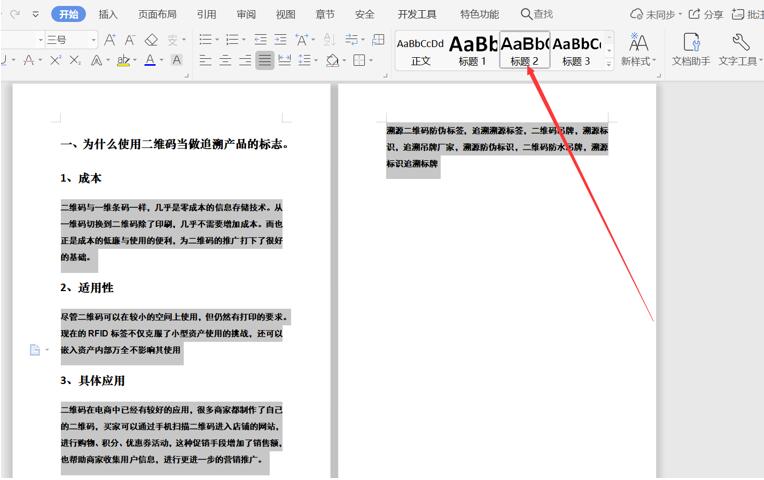
Task: Toggle justified text alignment
Action: click(x=264, y=61)
